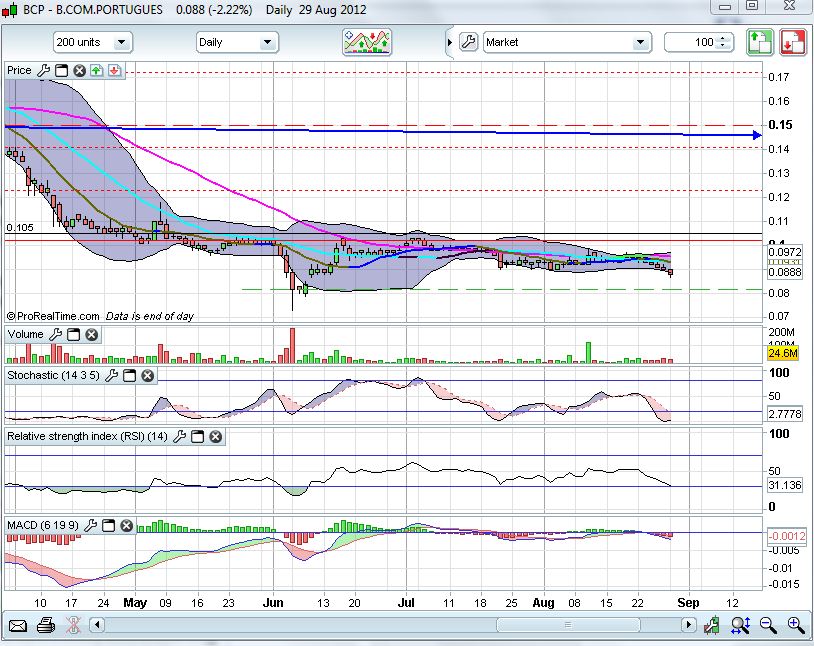Zoom in the chart with the plus magnifier

[796, 625]
